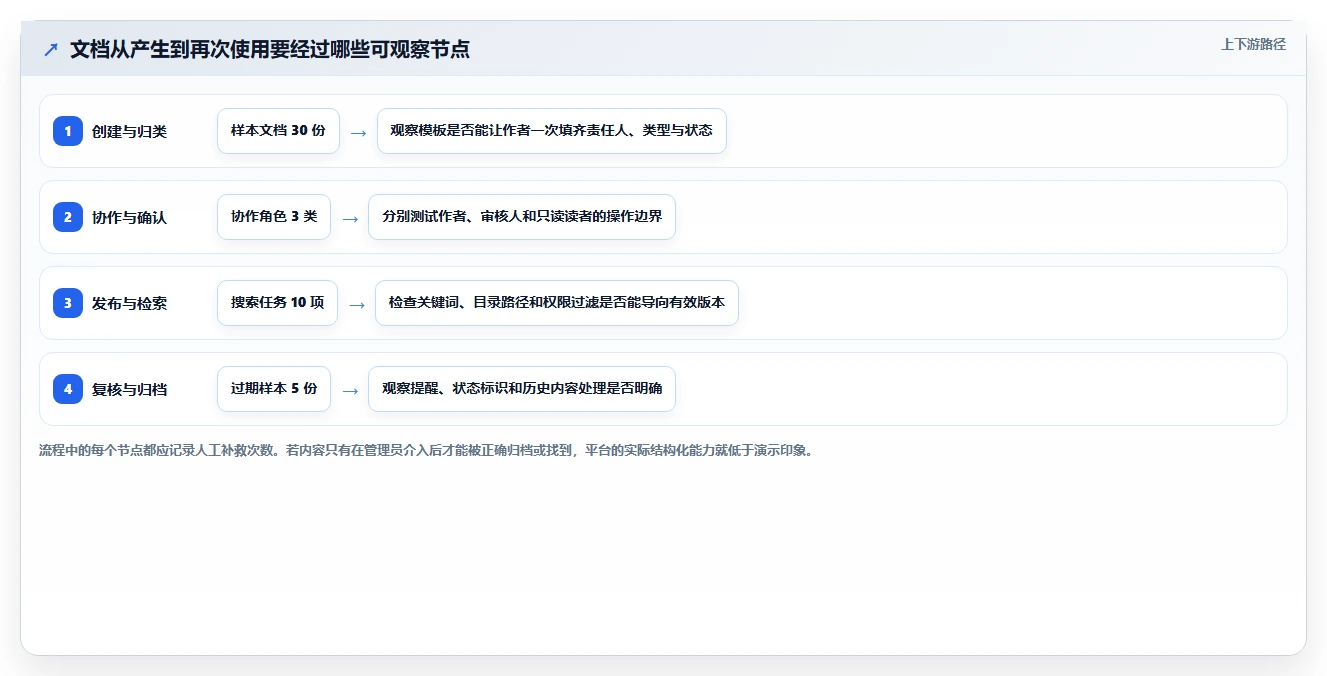
Task: Click the 样本文档 30 份 chip
Action: (278, 131)
